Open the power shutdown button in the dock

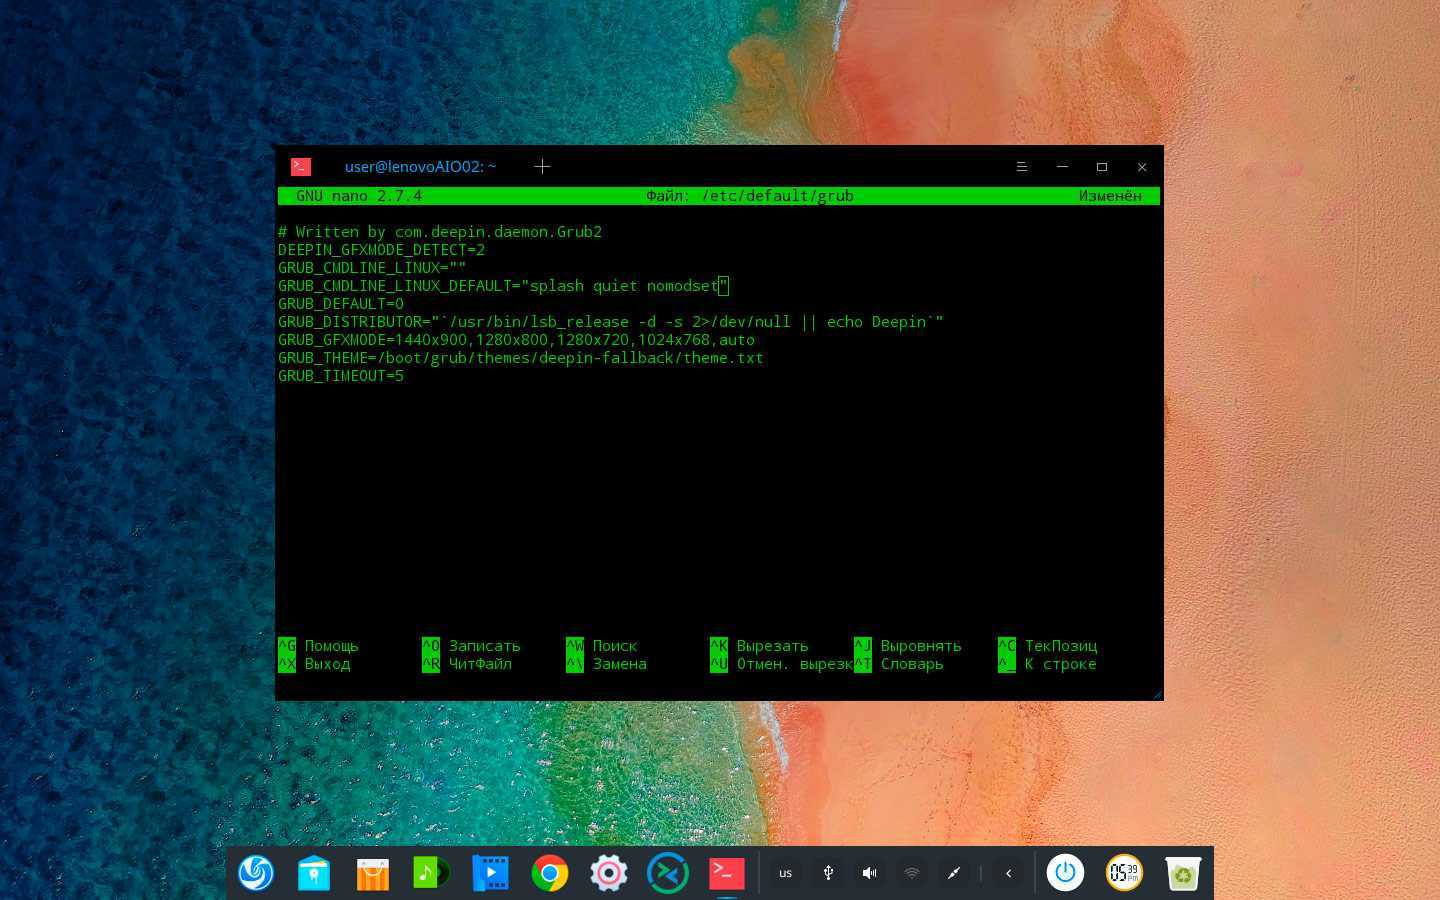[x=1065, y=873]
